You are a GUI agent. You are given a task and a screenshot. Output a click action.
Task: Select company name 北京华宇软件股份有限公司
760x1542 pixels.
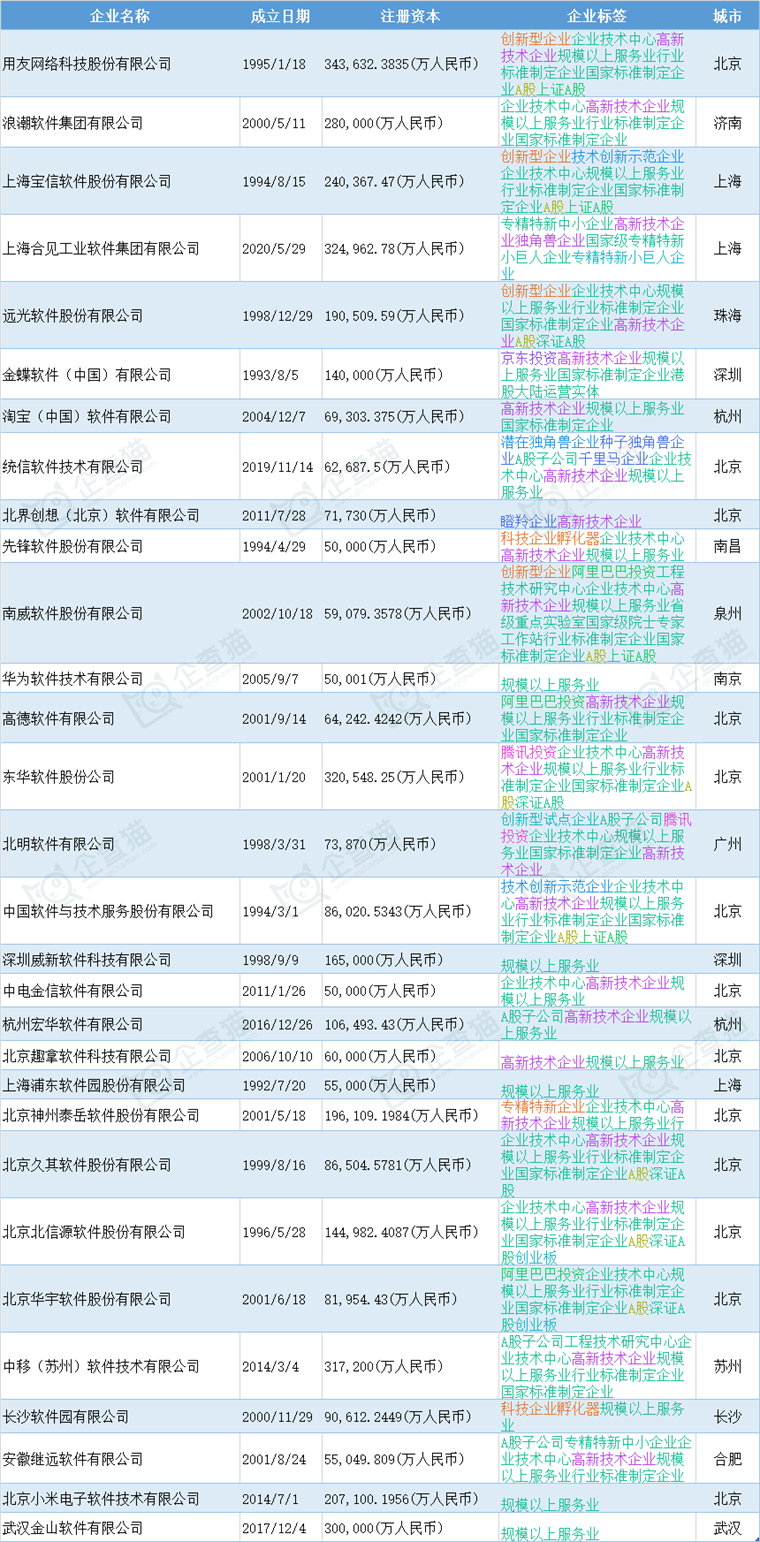pyautogui.click(x=87, y=1299)
